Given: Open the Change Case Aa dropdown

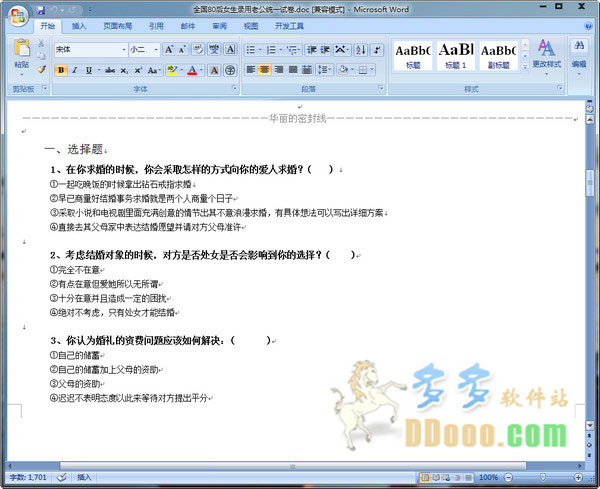Looking at the screenshot, I should (x=154, y=70).
